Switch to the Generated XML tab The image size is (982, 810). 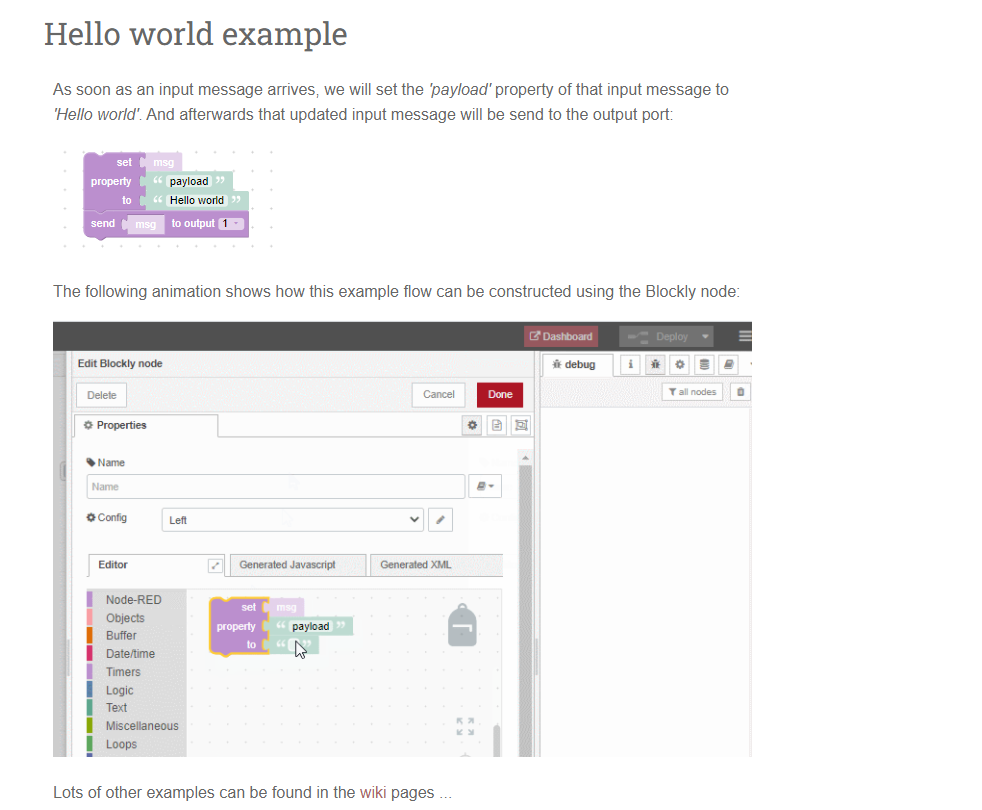(x=437, y=565)
